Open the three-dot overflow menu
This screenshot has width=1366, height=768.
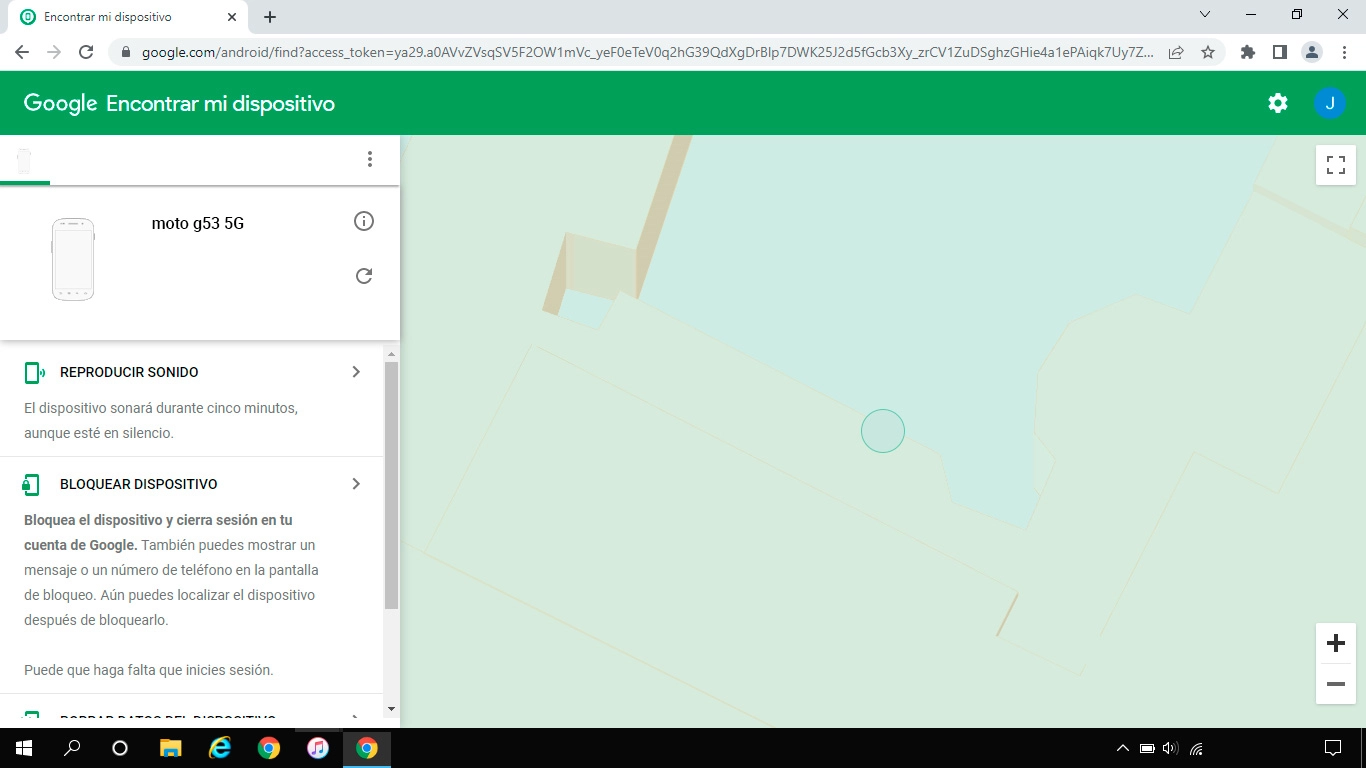(x=370, y=158)
